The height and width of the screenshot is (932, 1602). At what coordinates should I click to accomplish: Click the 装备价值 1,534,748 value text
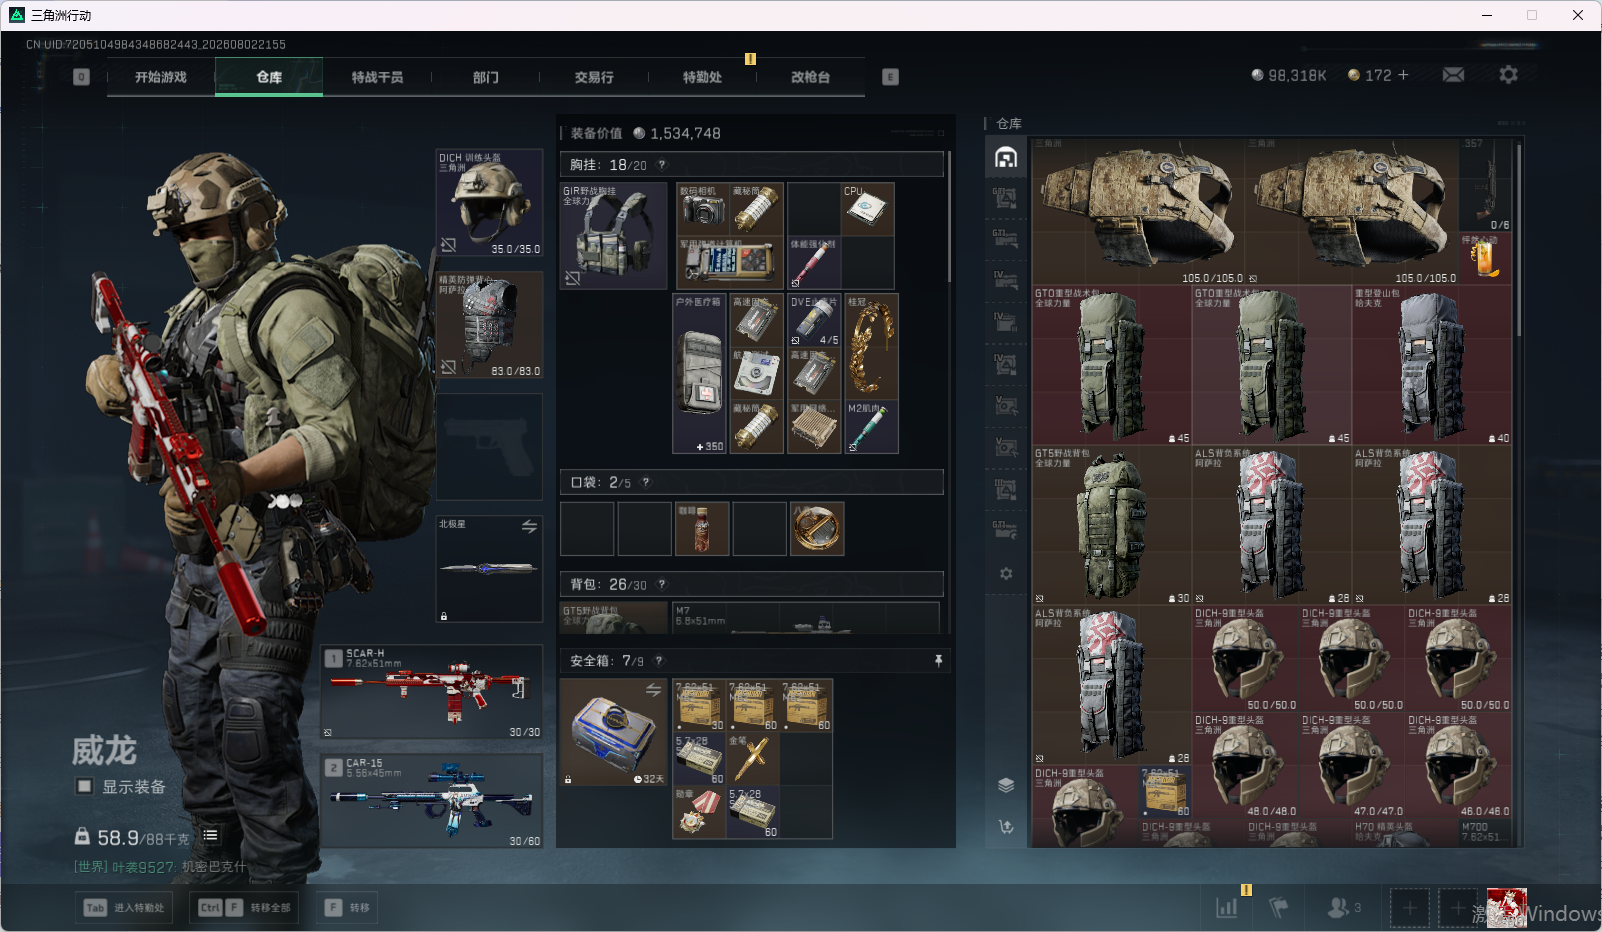coord(646,133)
